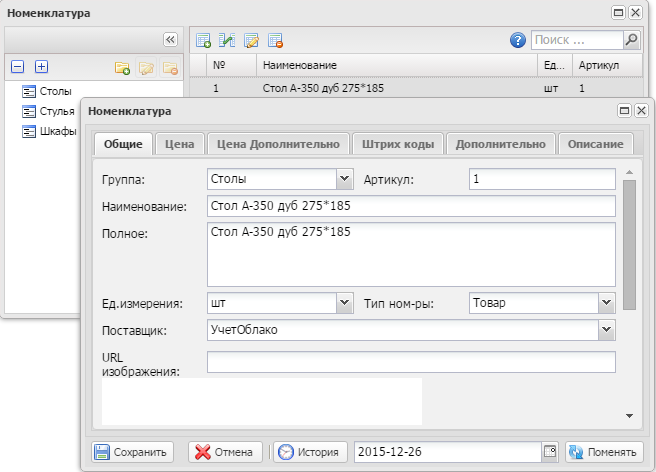
Task: Click the date field 2015-12-26
Action: (448, 452)
